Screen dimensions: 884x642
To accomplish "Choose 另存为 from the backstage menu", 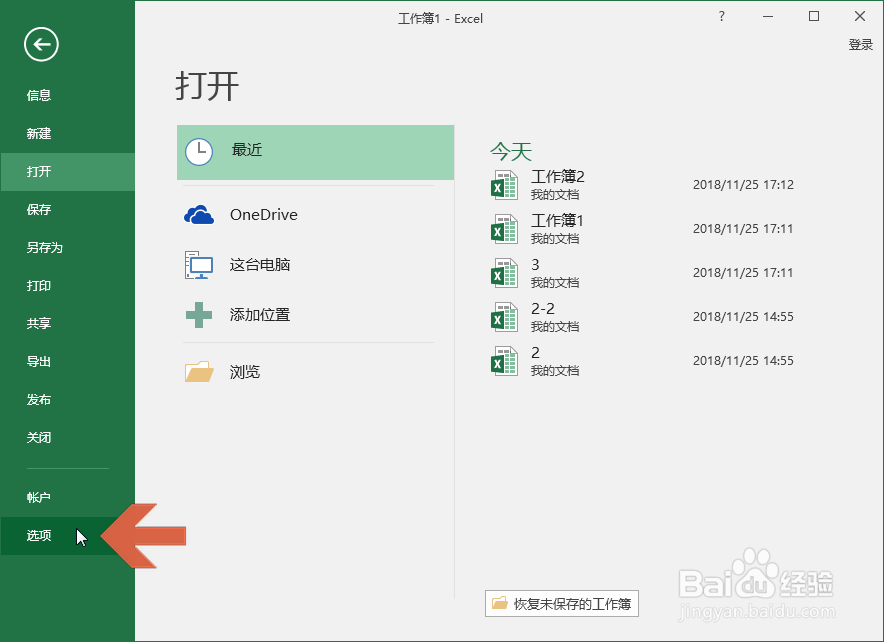I will tap(68, 247).
